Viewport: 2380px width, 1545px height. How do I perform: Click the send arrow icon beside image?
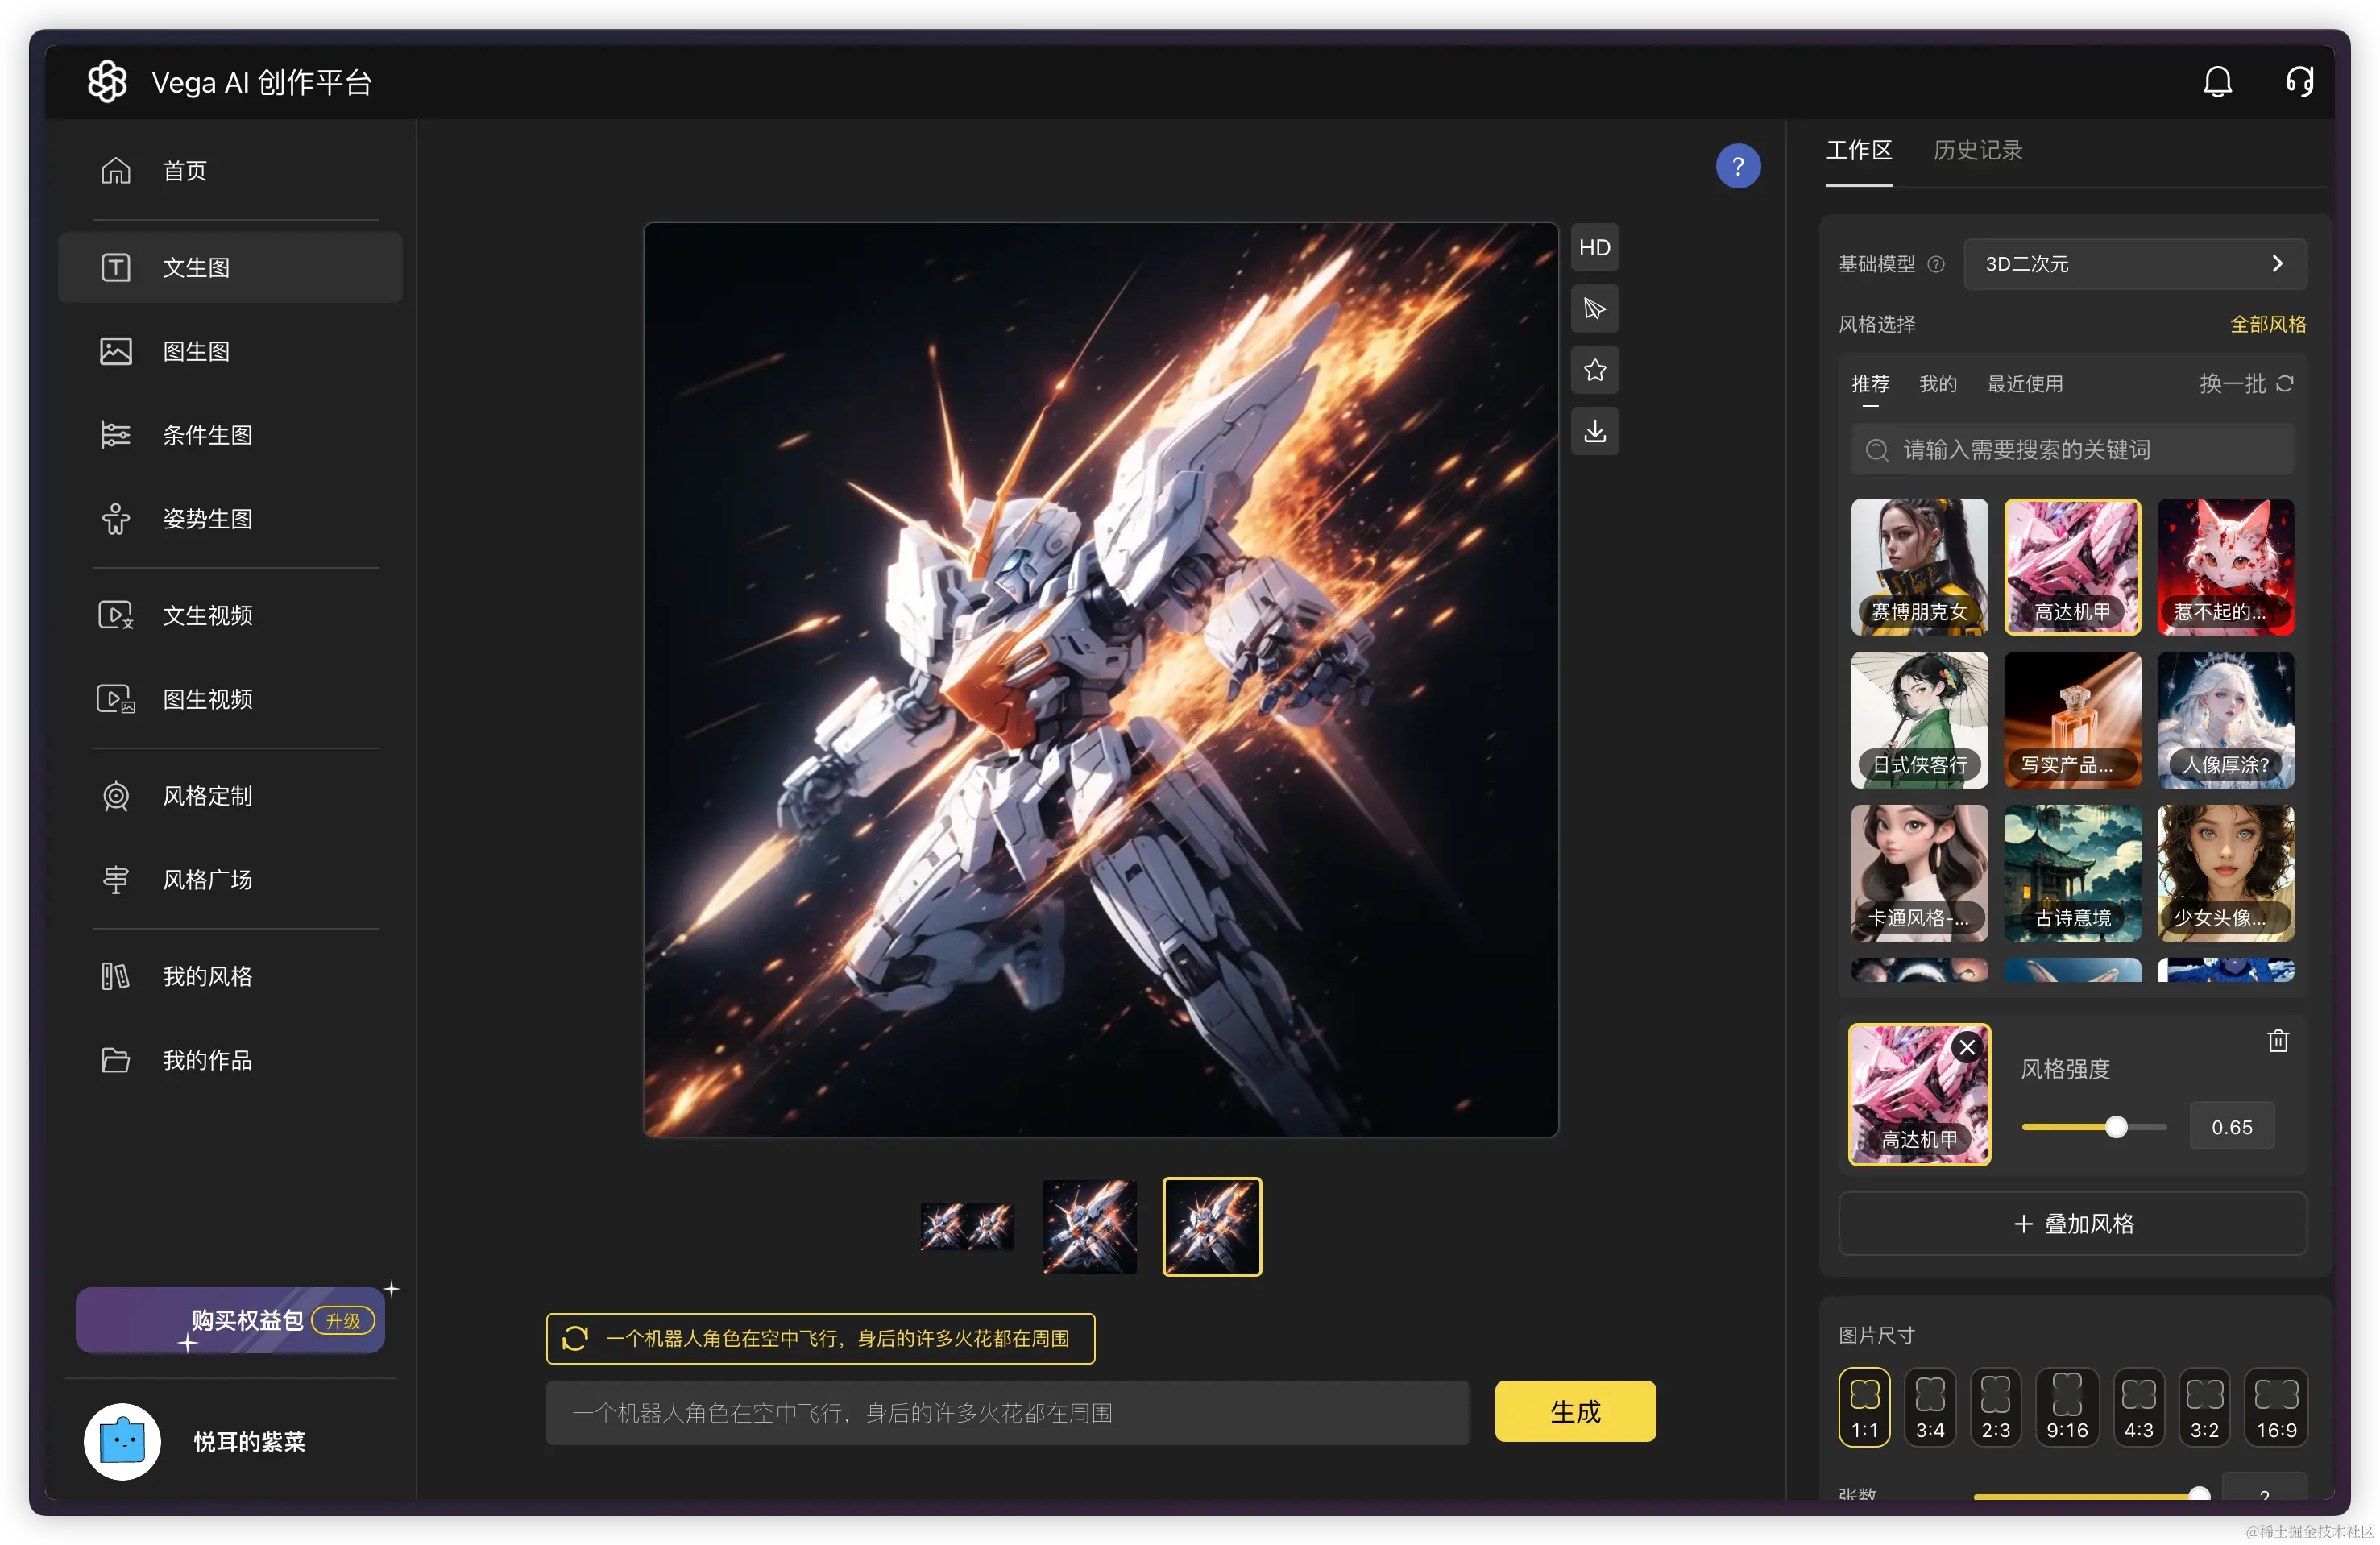point(1594,309)
